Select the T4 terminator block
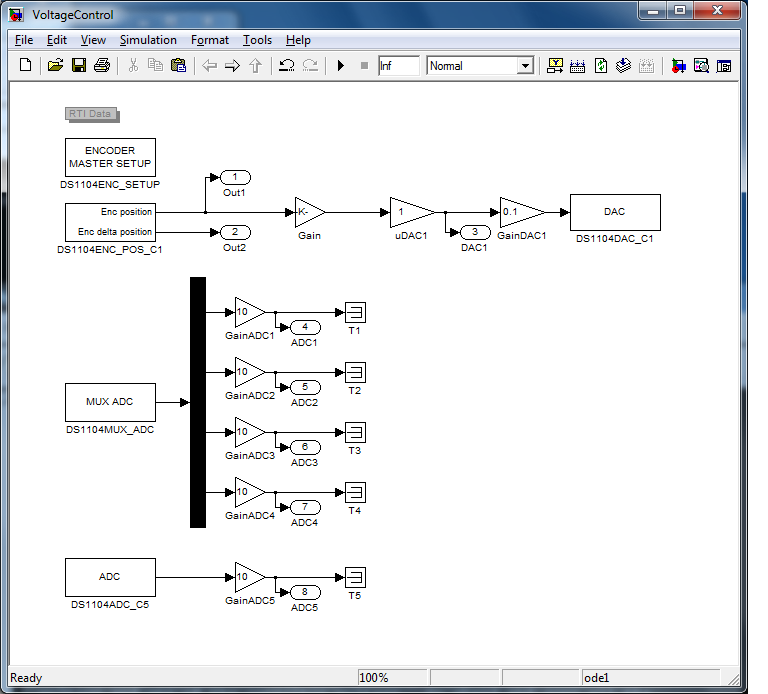Screen dimensions: 768x694 click(x=355, y=492)
